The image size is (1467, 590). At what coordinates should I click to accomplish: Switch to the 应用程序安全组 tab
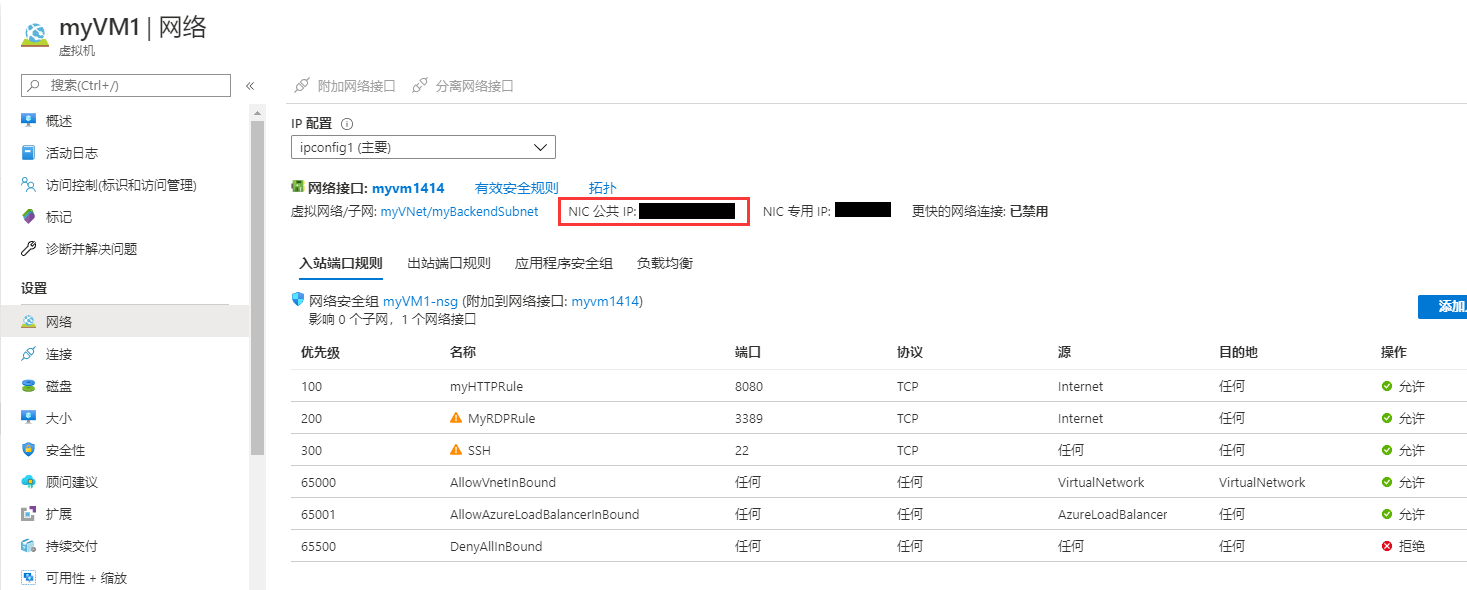click(x=564, y=263)
